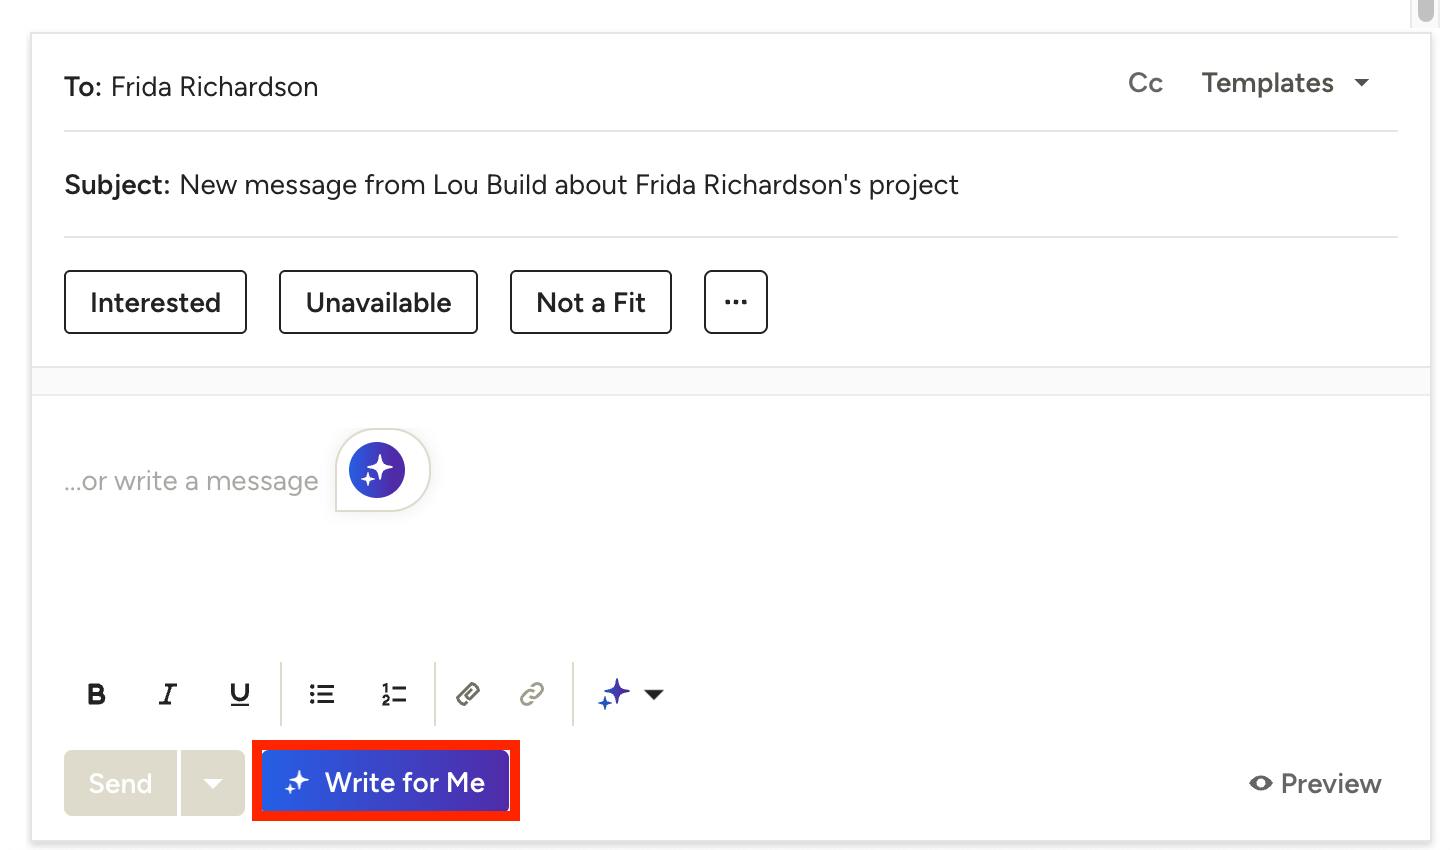Select the Interested quick reply
The height and width of the screenshot is (850, 1450).
[x=155, y=302]
